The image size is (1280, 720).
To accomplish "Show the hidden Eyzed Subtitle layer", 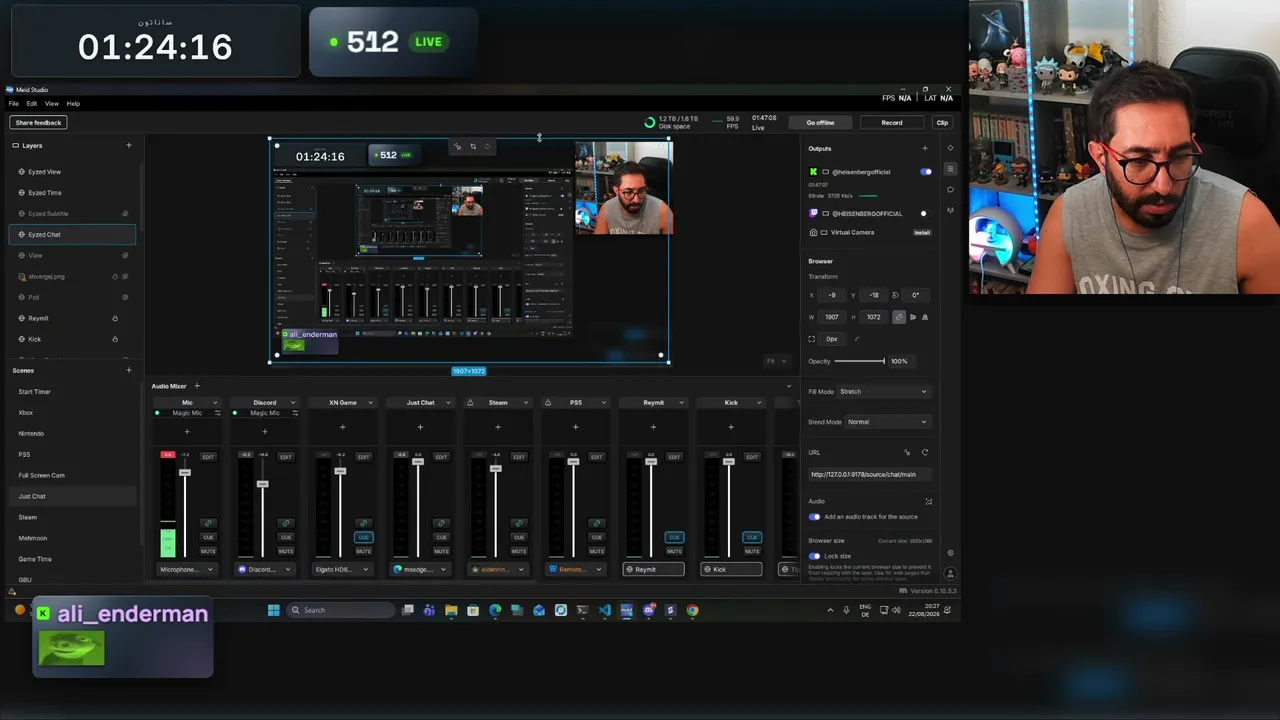I will tap(125, 213).
